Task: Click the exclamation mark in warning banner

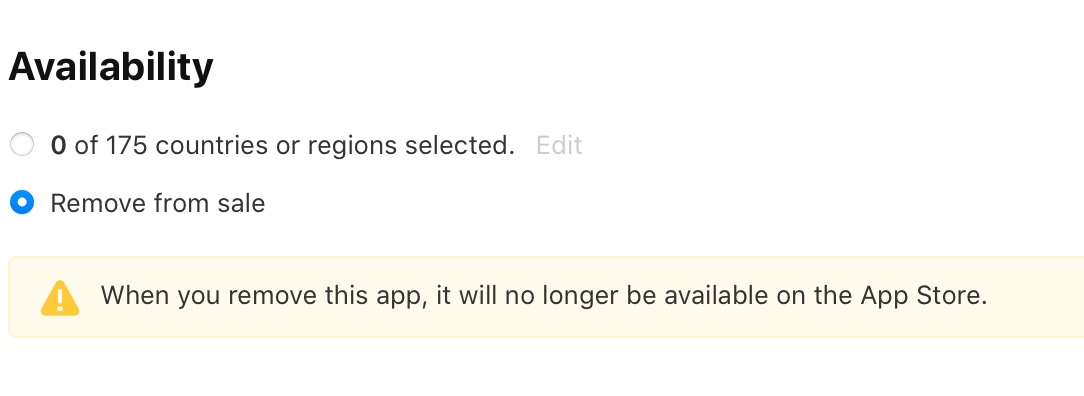Action: pyautogui.click(x=60, y=300)
